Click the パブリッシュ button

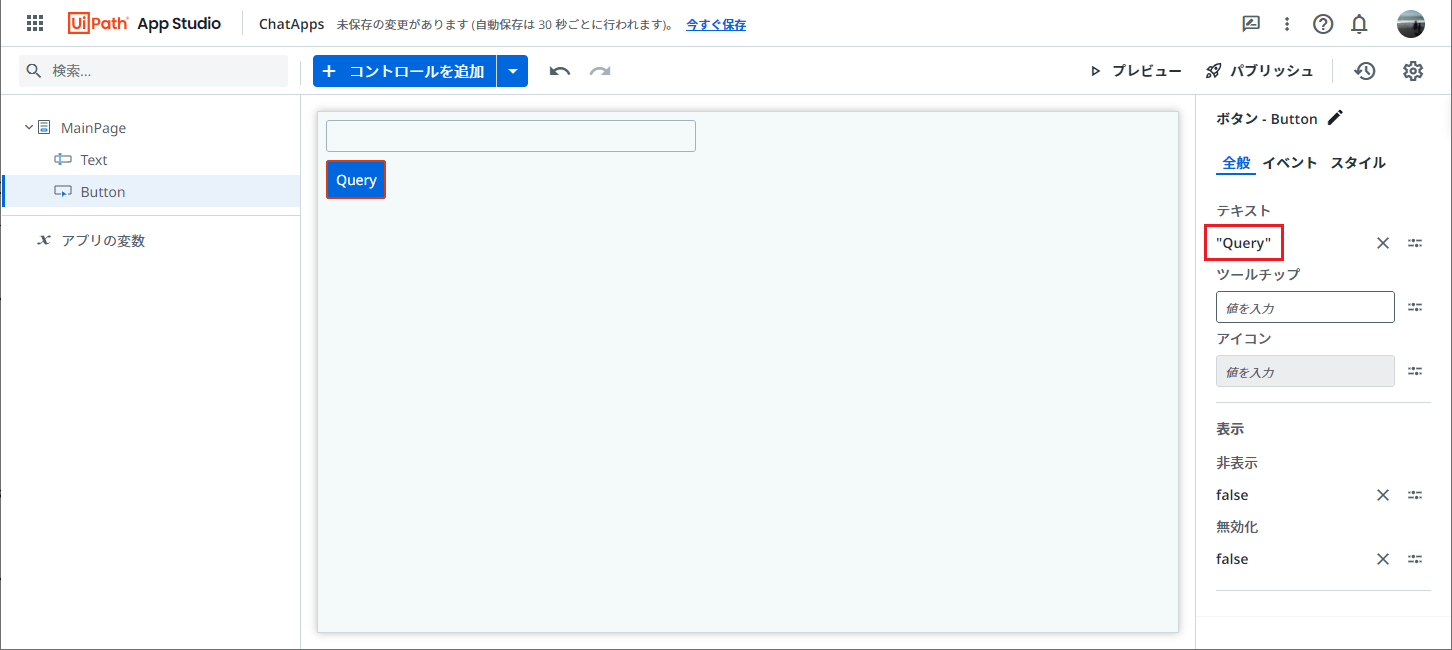pyautogui.click(x=1259, y=71)
